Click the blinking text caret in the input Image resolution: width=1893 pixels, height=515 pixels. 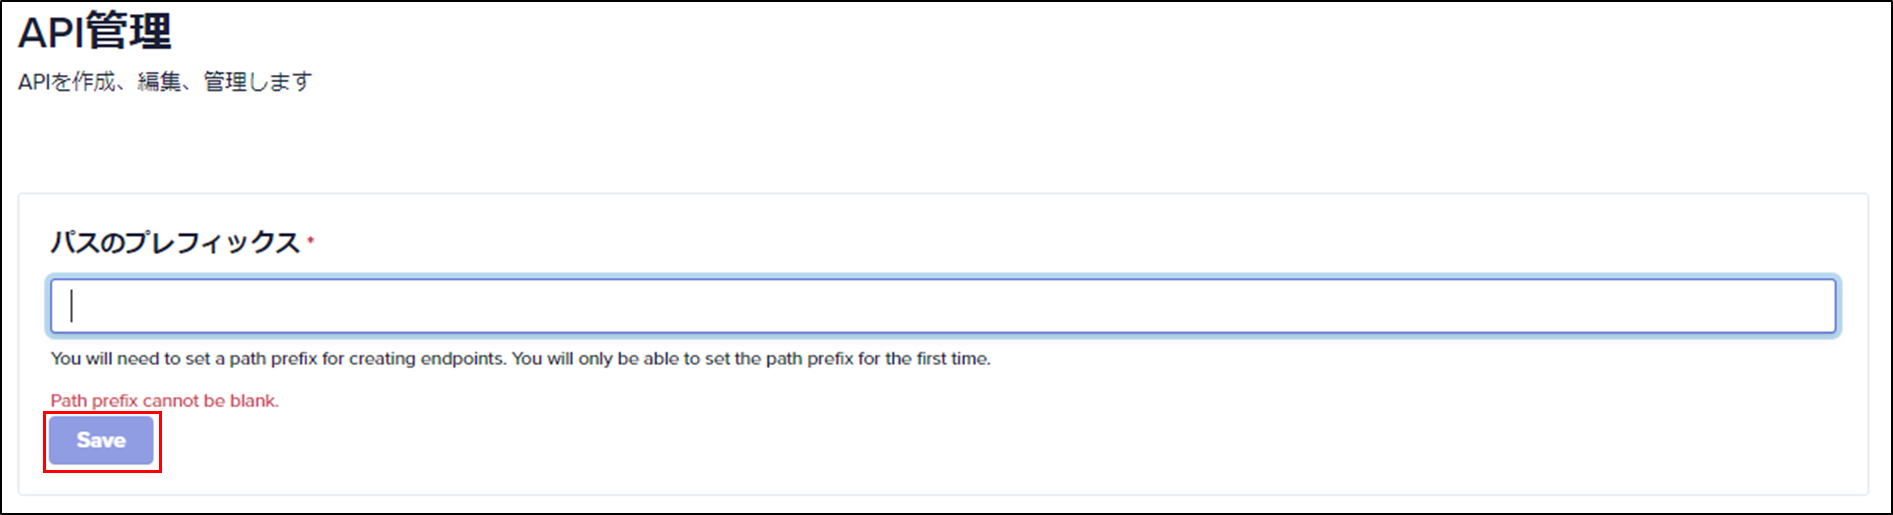(71, 306)
